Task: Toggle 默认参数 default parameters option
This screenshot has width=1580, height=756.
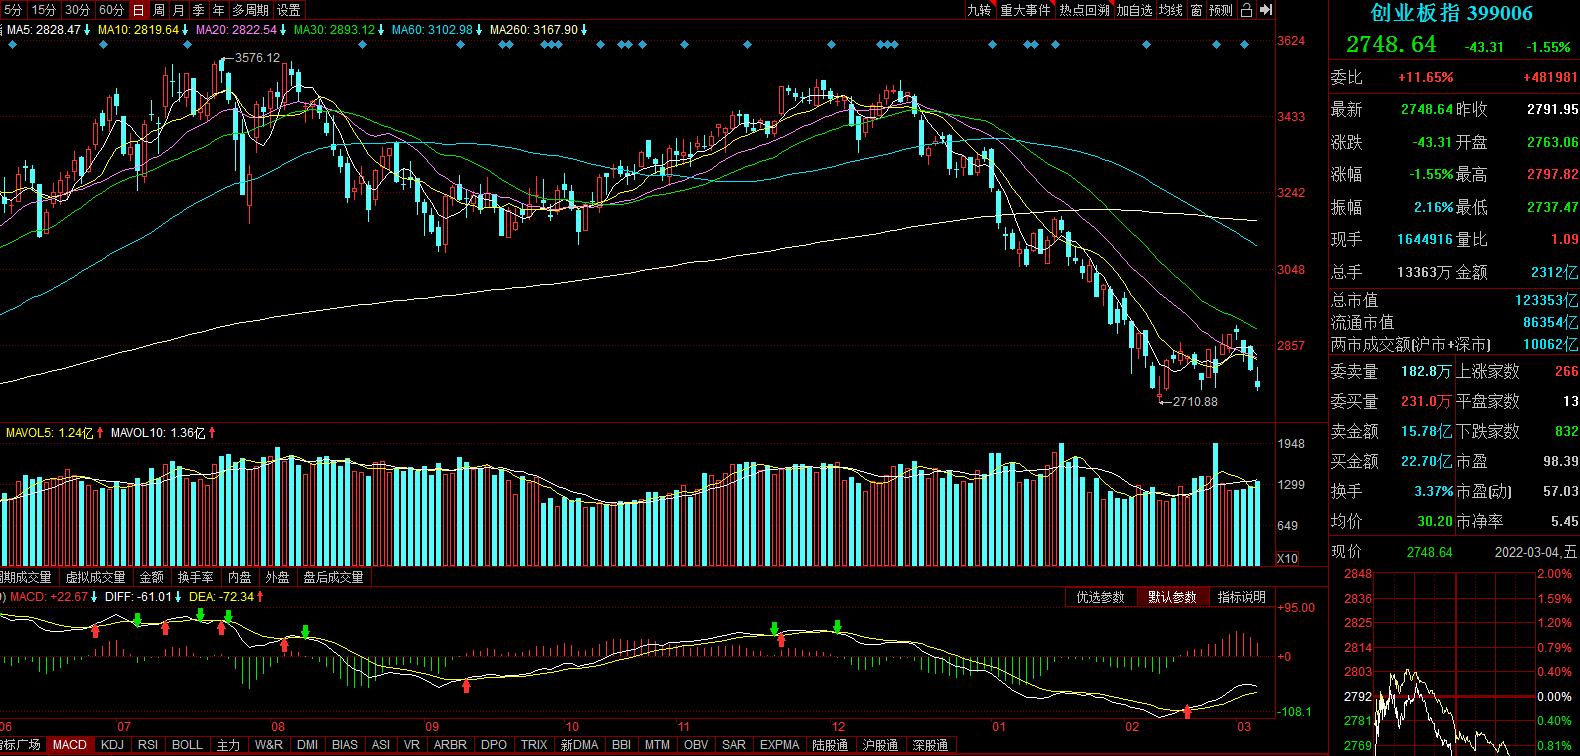Action: point(1171,597)
